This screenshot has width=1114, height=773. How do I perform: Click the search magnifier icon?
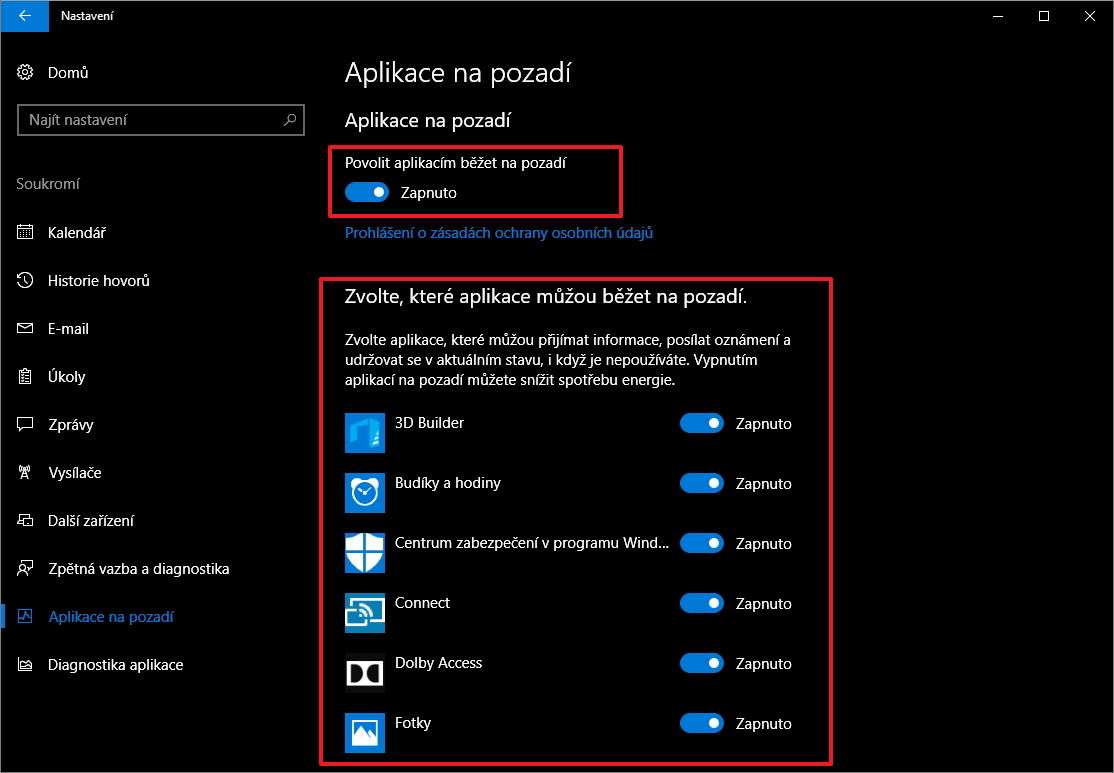(290, 120)
